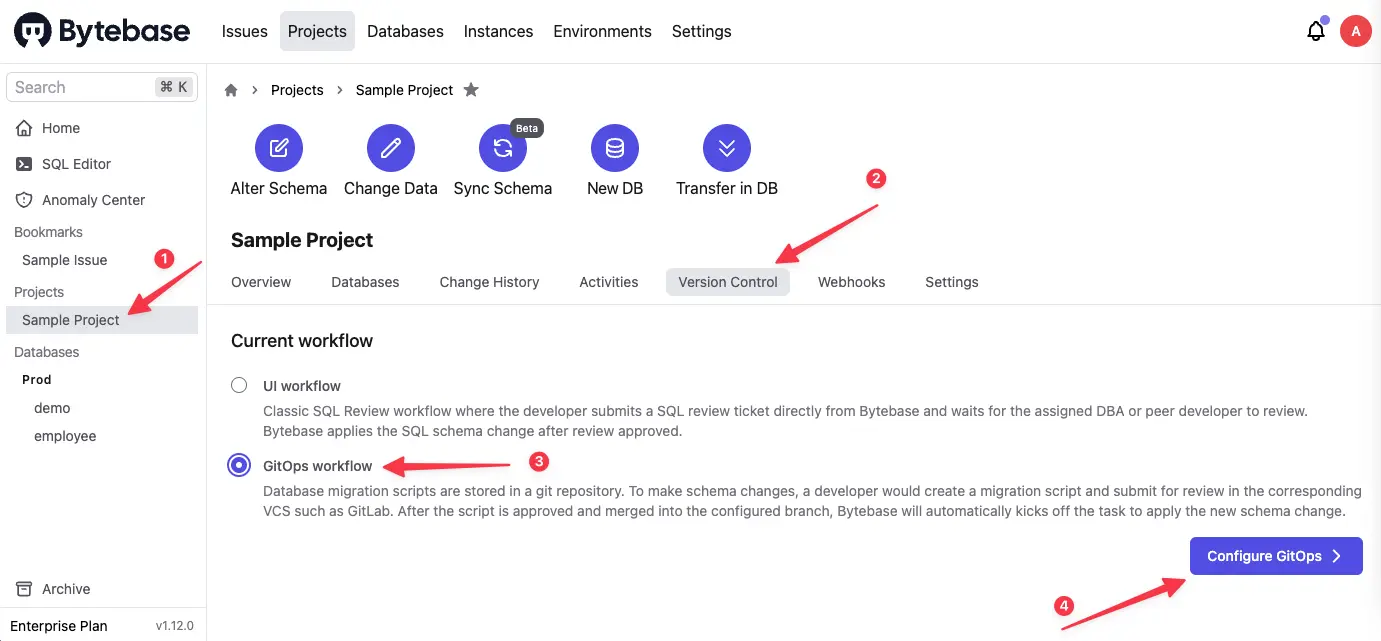Open the Instances menu in top navigation
Screen dimensions: 1381x641
point(498,31)
